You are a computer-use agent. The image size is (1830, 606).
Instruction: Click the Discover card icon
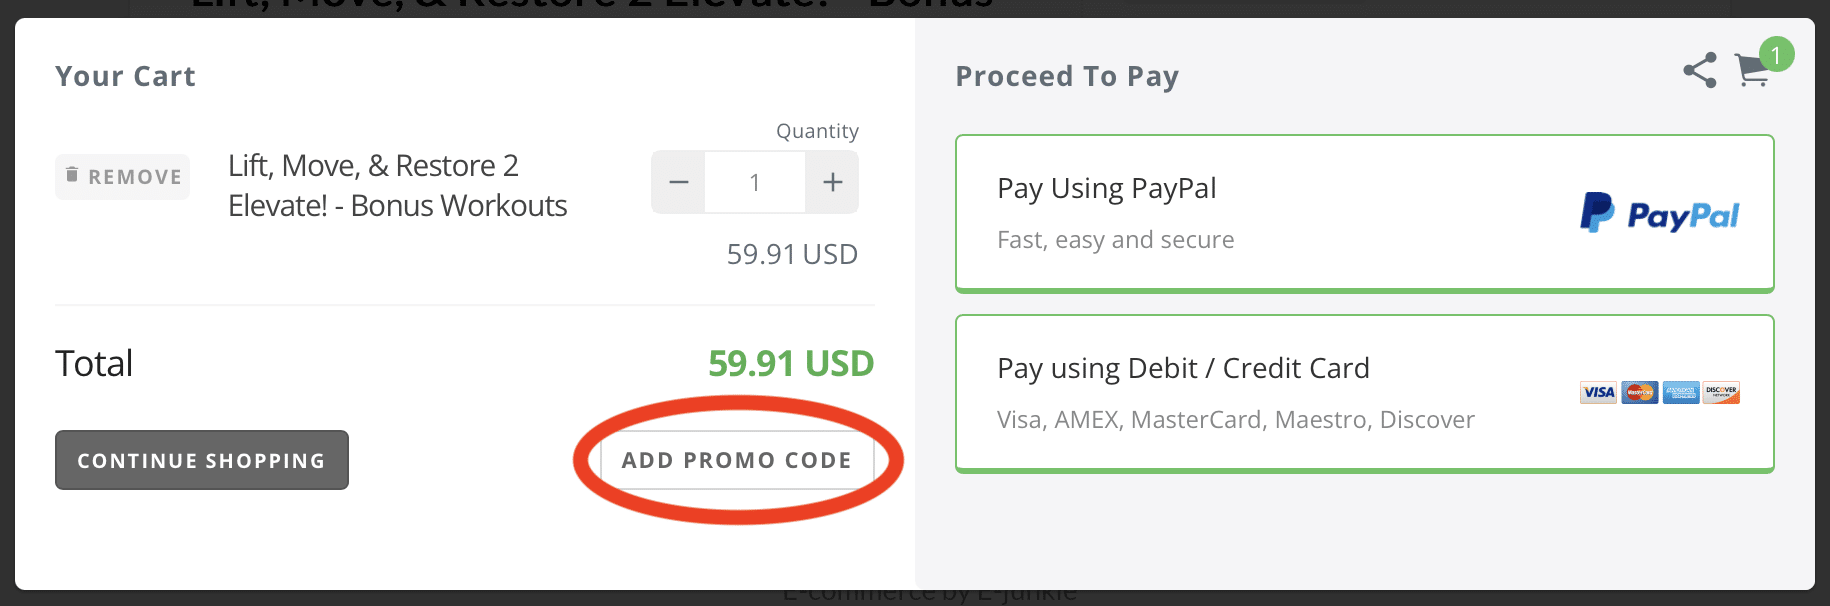point(1722,392)
